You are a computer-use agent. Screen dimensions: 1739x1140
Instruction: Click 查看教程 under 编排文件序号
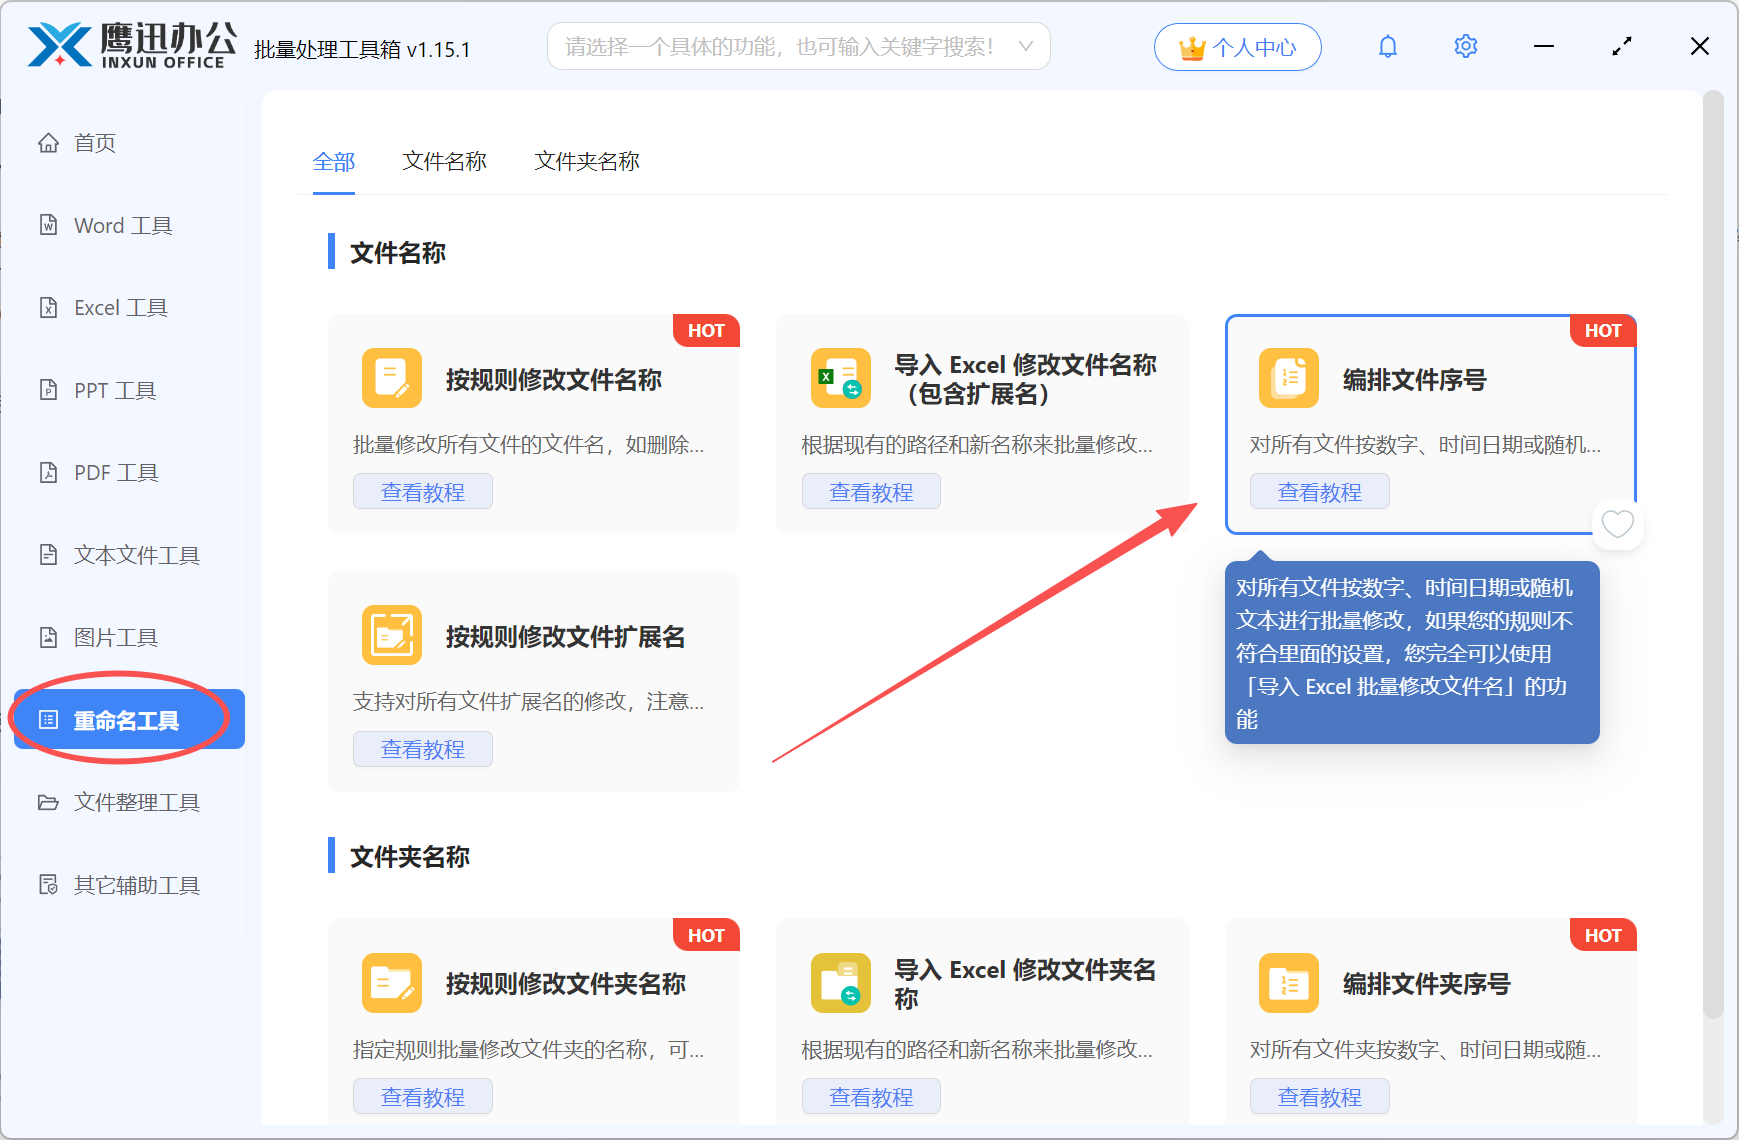tap(1319, 491)
